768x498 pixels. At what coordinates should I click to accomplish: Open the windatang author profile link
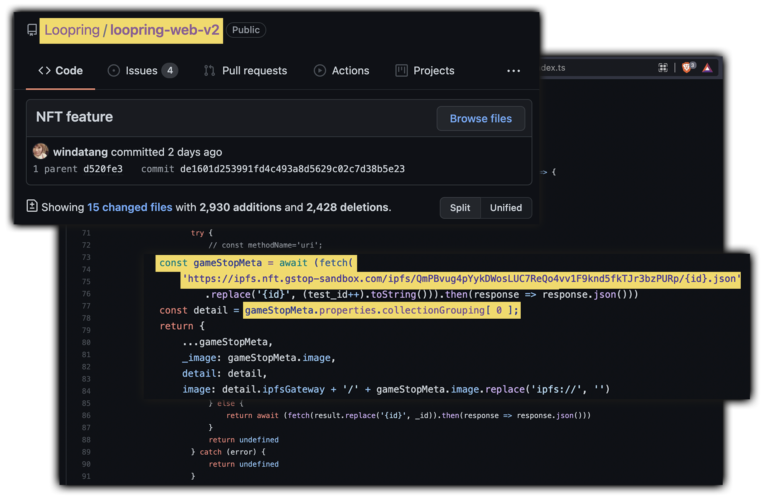[x=80, y=152]
